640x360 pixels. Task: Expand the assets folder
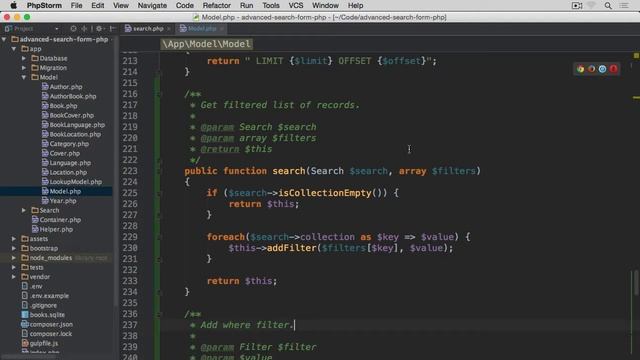[x=14, y=239]
